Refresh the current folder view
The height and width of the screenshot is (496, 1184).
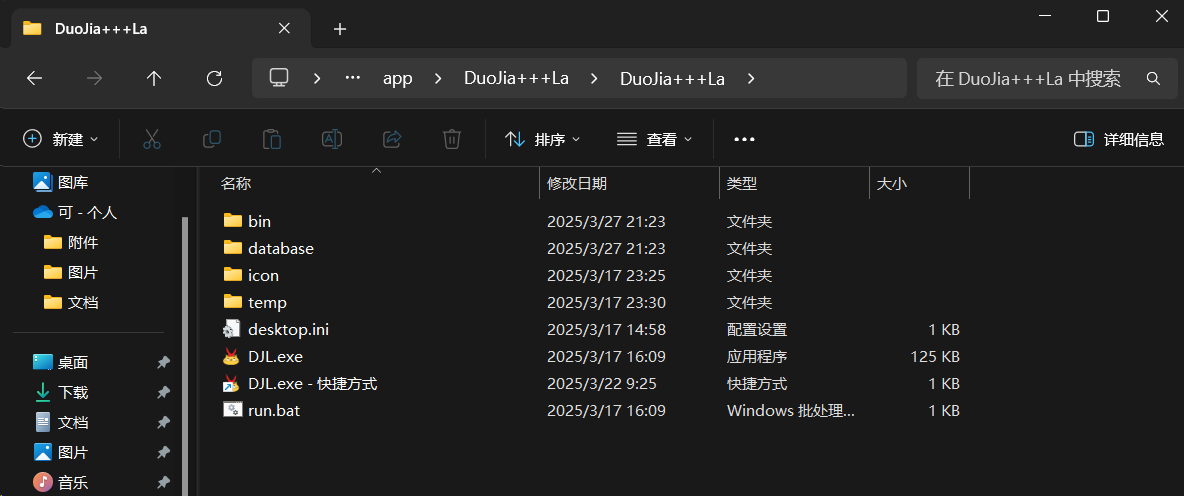(214, 79)
